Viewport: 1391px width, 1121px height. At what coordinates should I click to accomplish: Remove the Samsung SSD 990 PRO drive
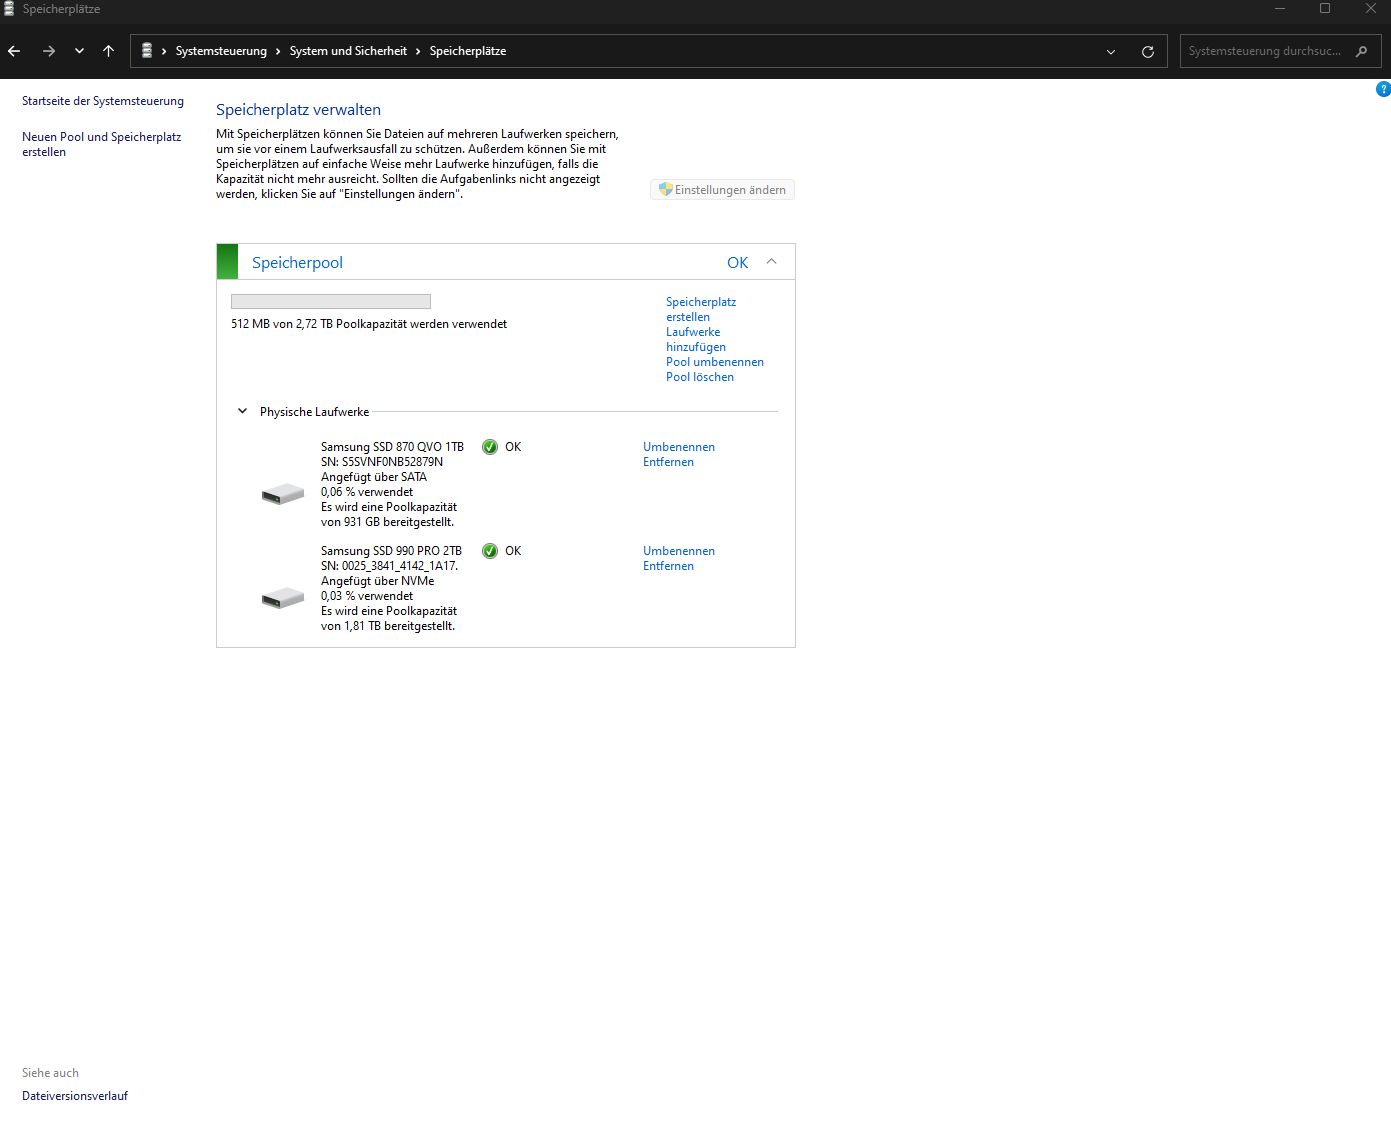pyautogui.click(x=668, y=566)
